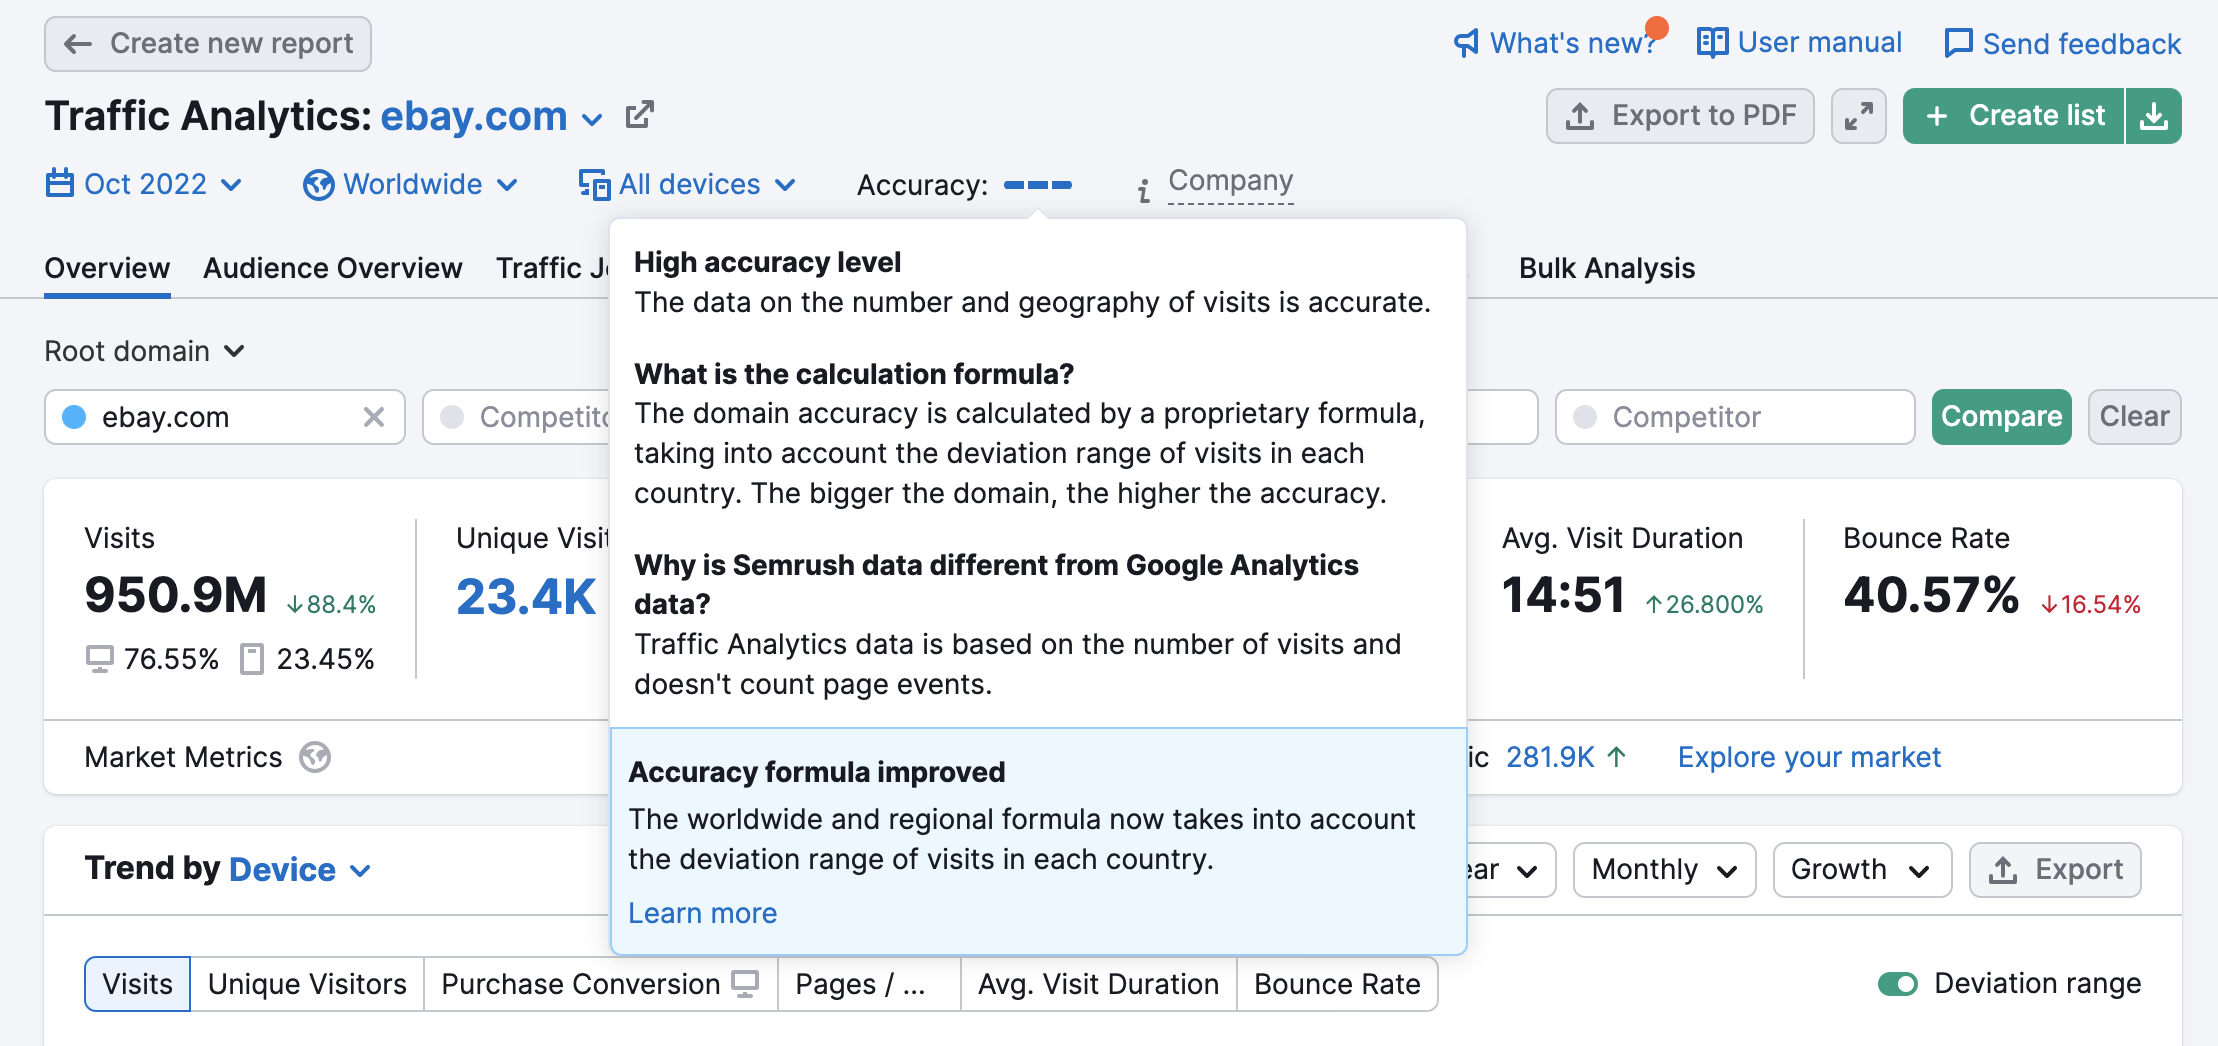Open the Bulk Analysis tab
The image size is (2218, 1046).
point(1606,268)
